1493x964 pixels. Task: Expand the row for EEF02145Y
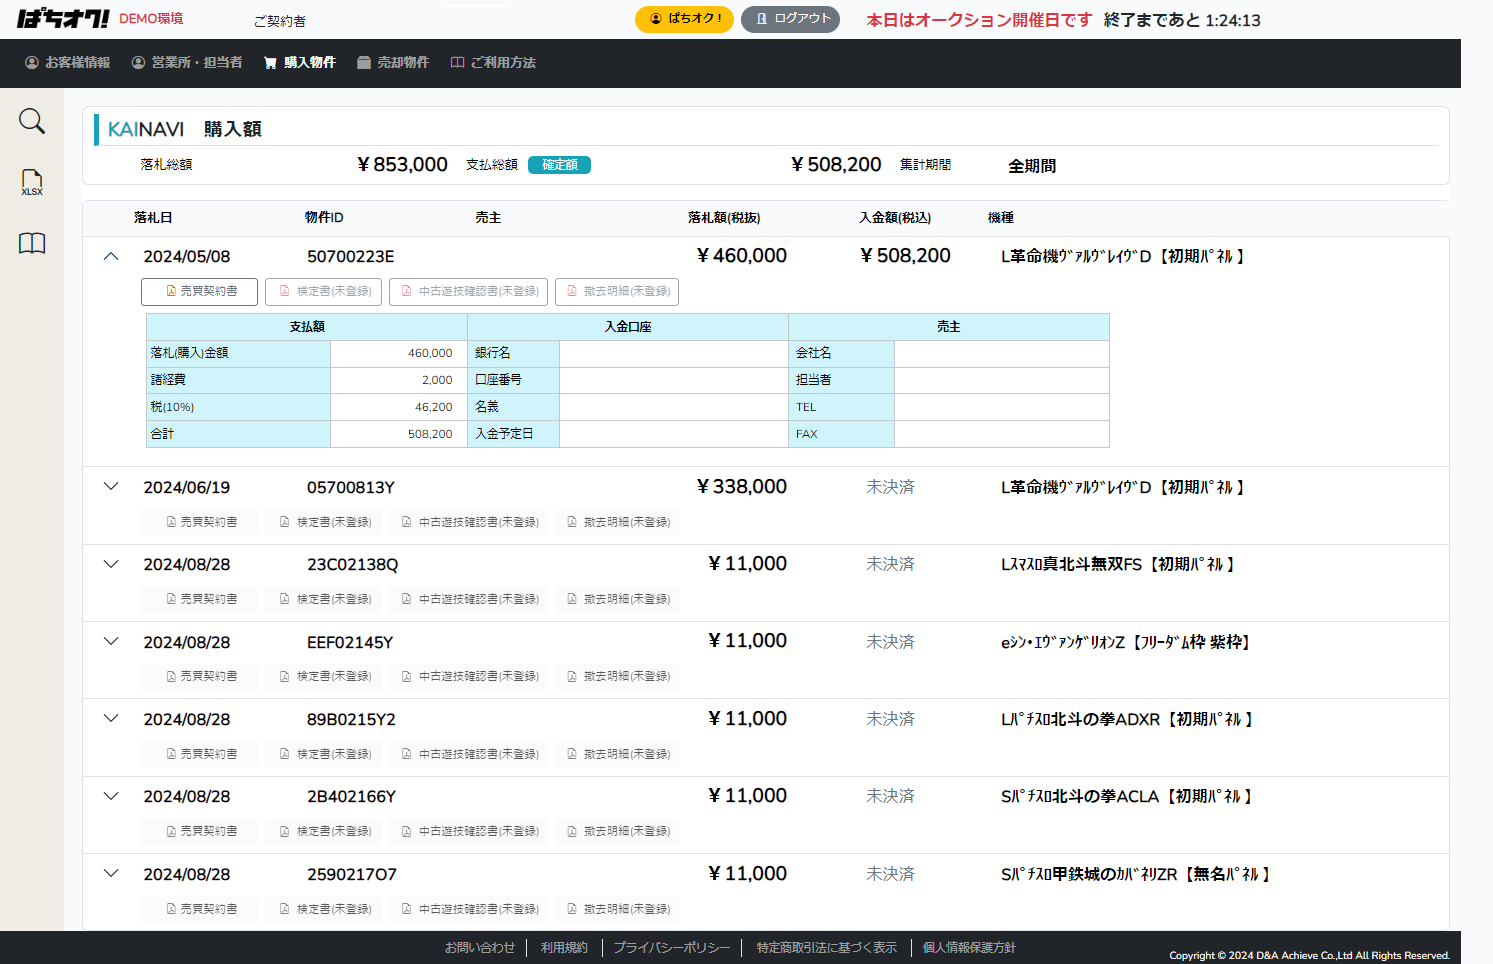[111, 641]
